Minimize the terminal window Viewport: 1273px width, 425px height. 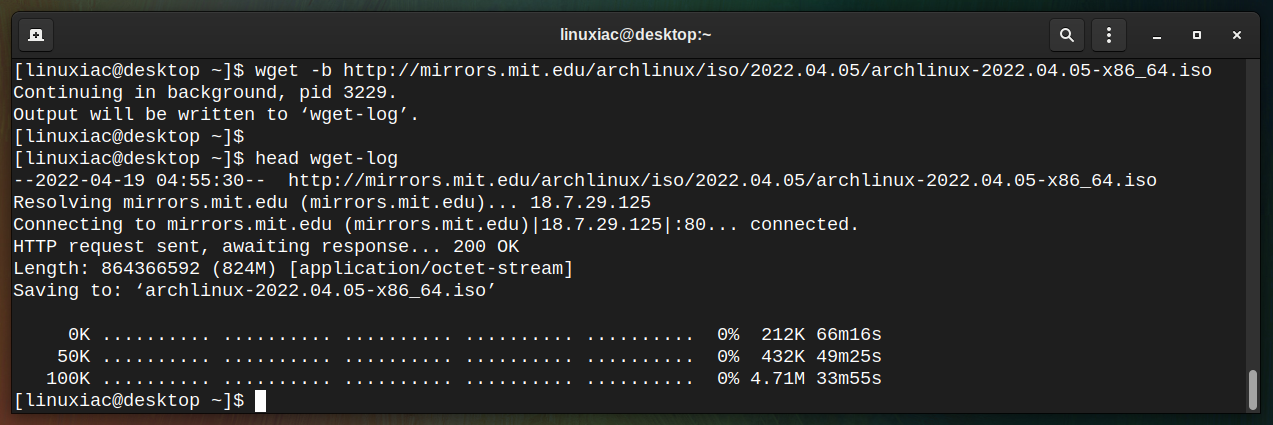(1155, 35)
